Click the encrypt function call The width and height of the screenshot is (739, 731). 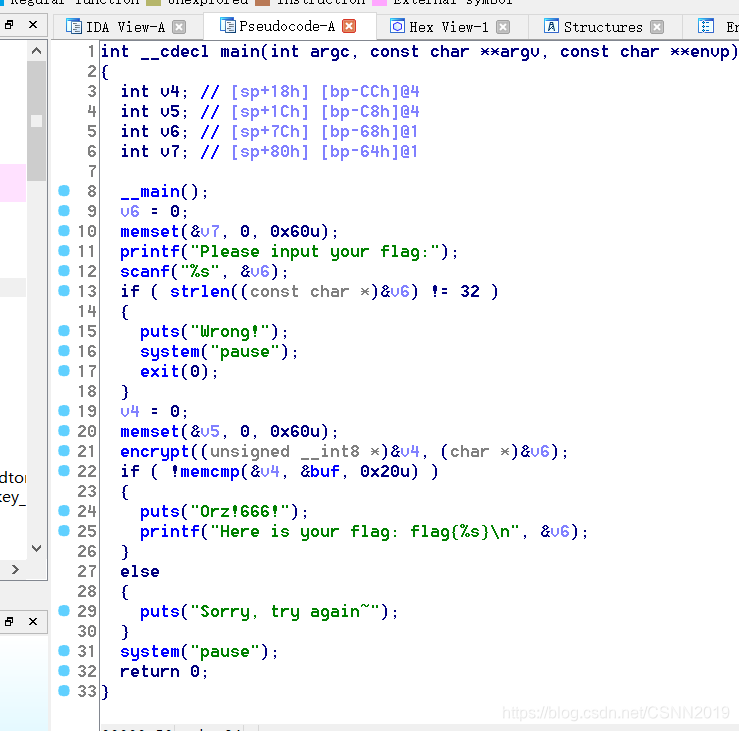point(155,452)
